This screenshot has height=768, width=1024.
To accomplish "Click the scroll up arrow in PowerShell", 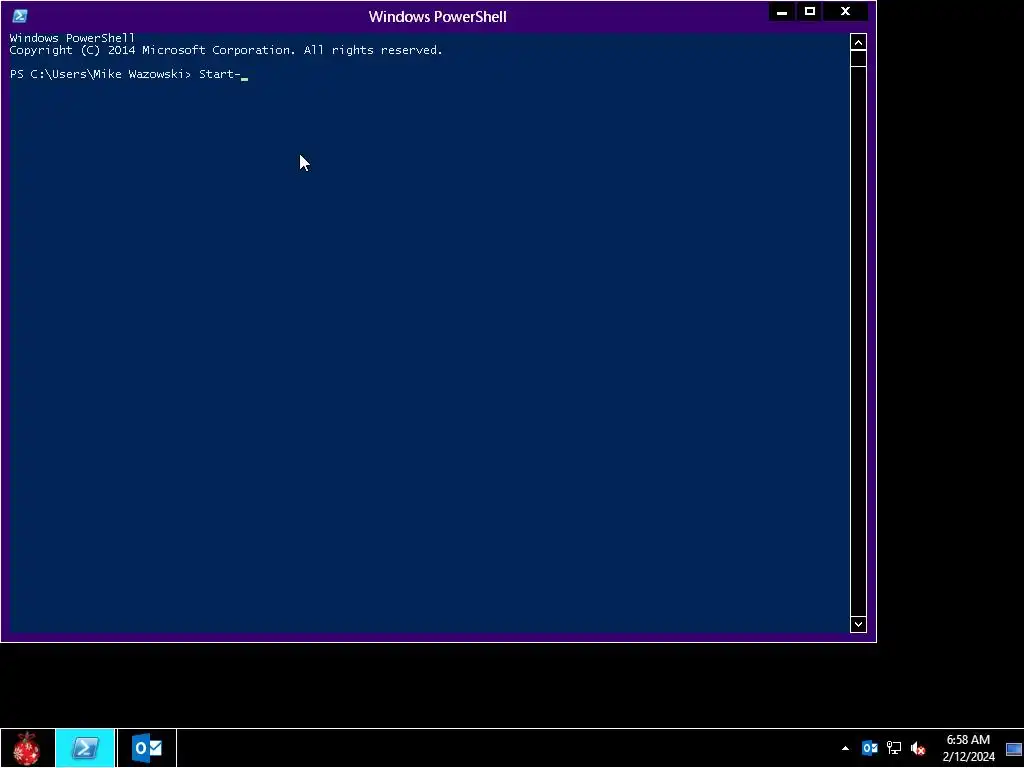I will pos(858,42).
